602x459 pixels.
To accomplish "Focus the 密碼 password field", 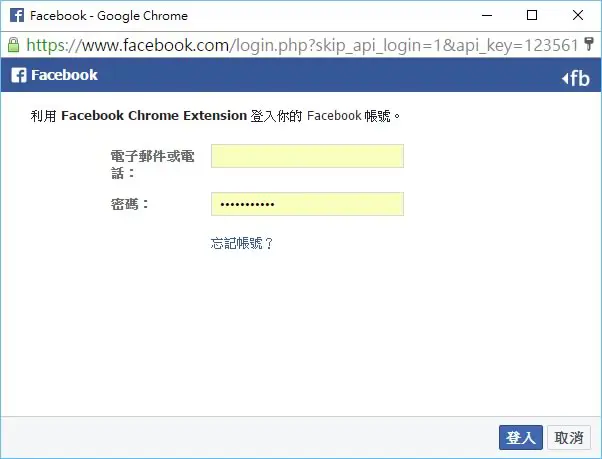I will tap(307, 204).
